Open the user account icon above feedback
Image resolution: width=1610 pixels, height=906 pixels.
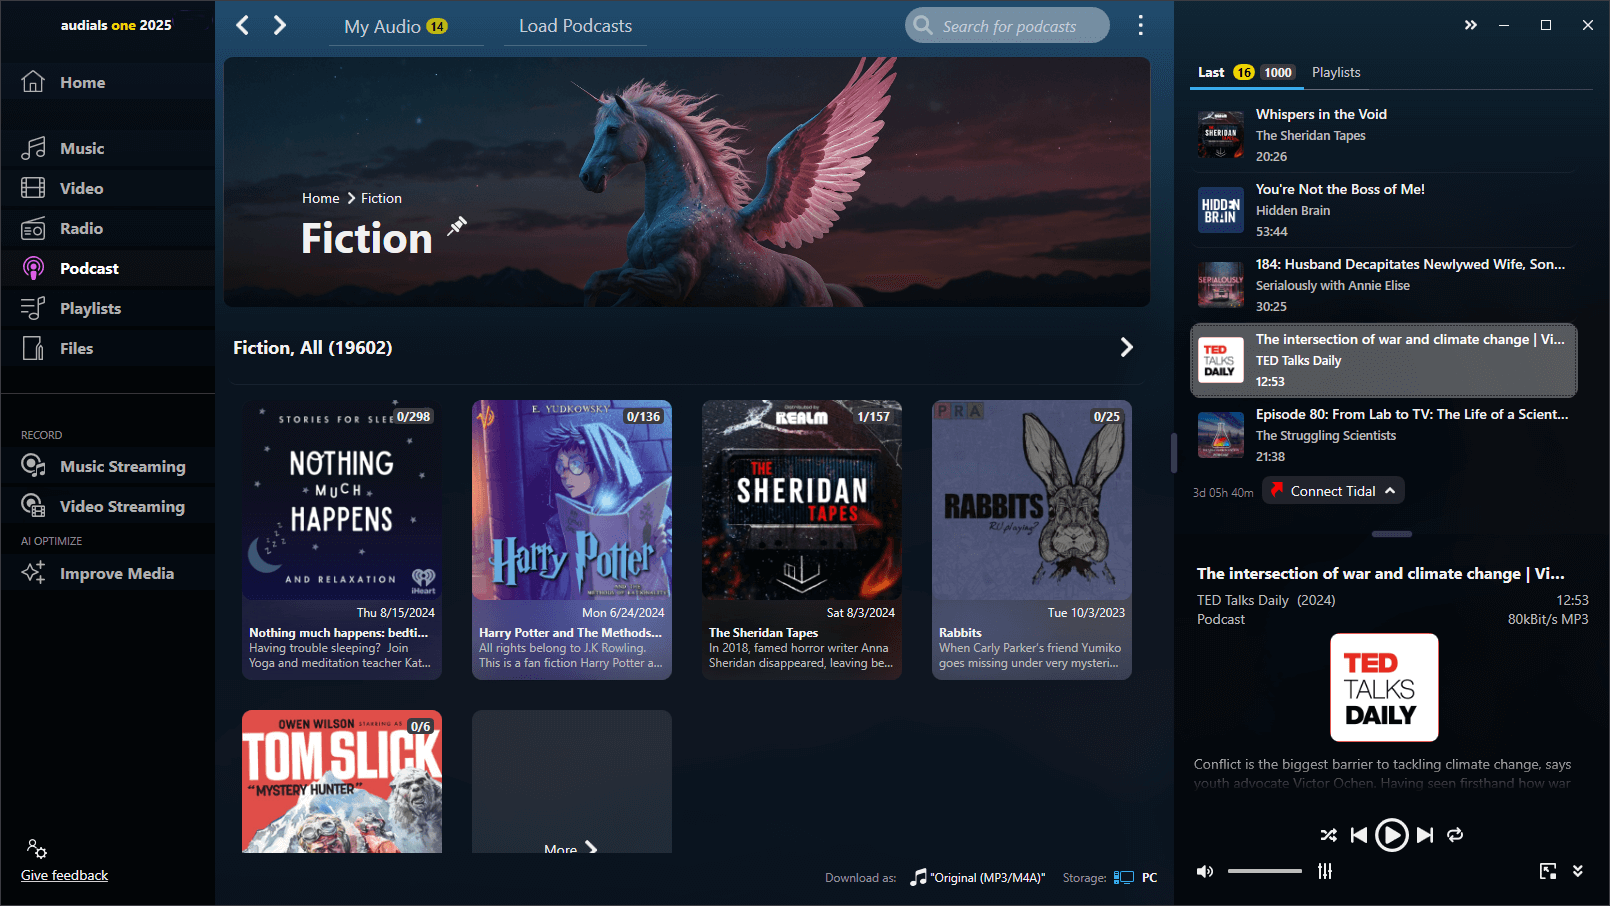(x=37, y=849)
